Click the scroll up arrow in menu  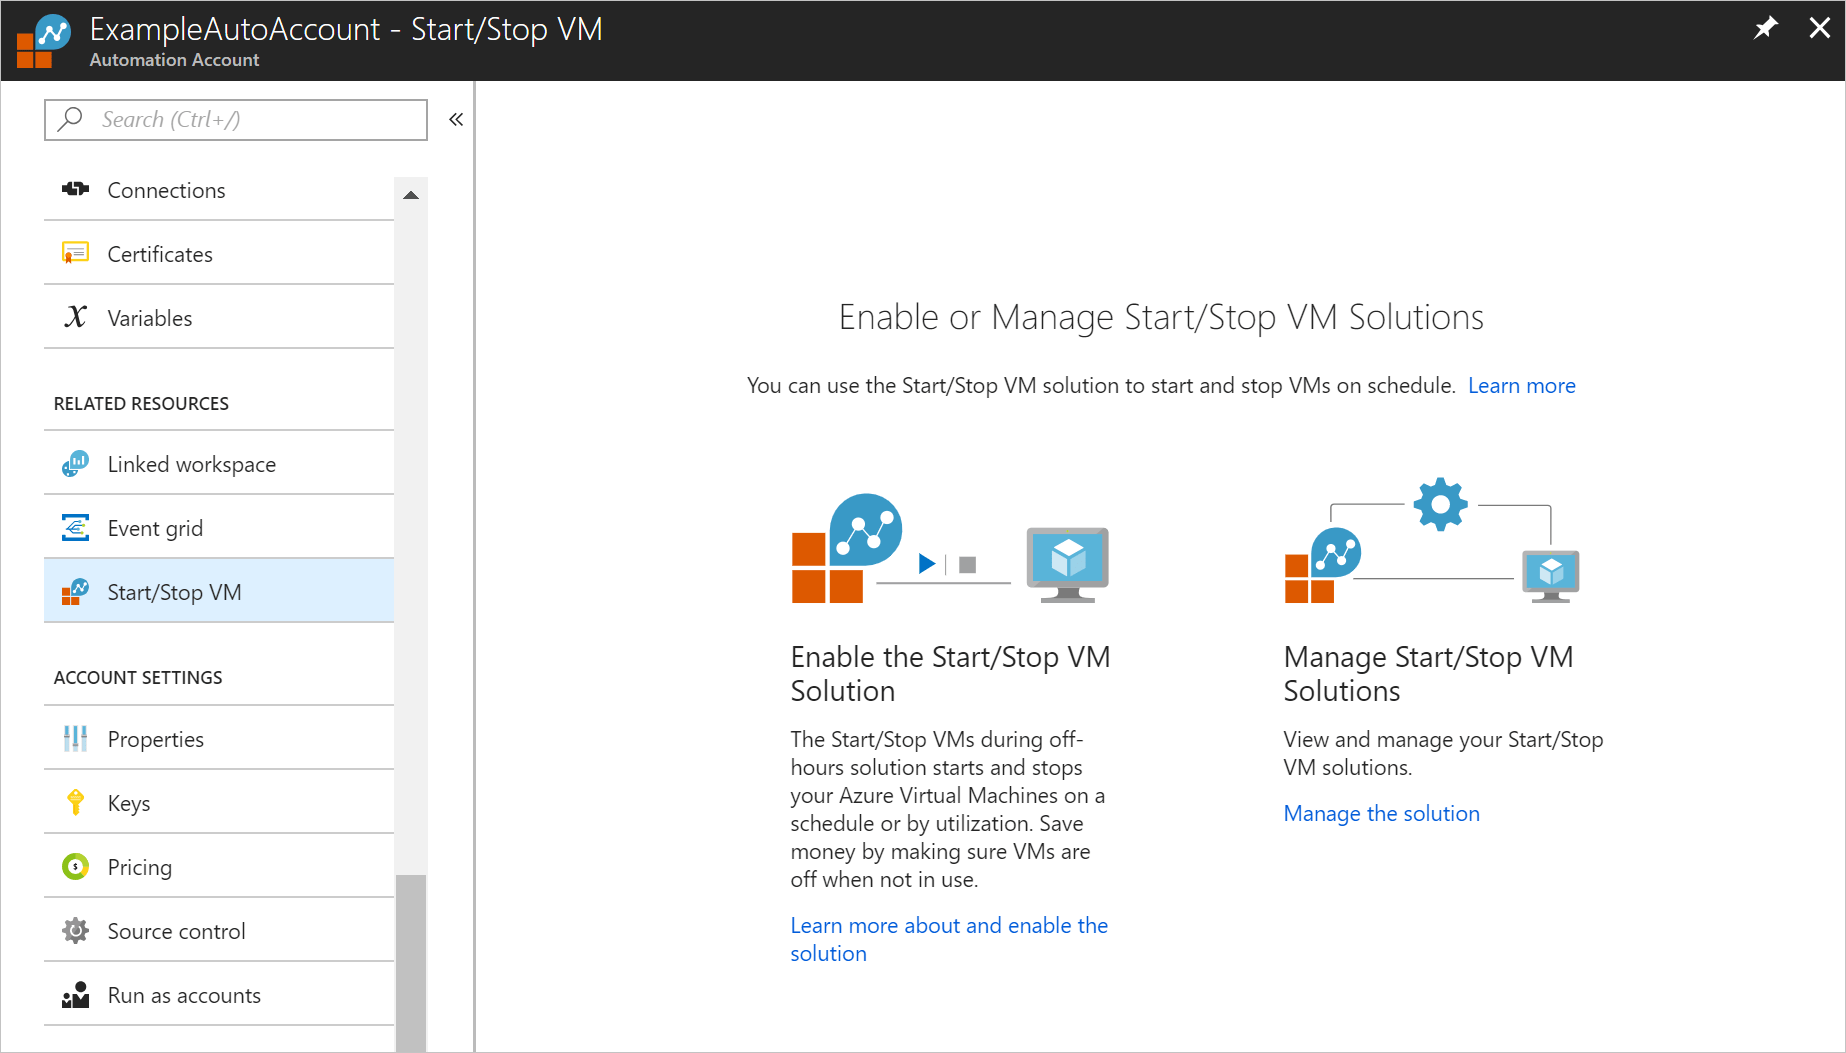point(411,195)
